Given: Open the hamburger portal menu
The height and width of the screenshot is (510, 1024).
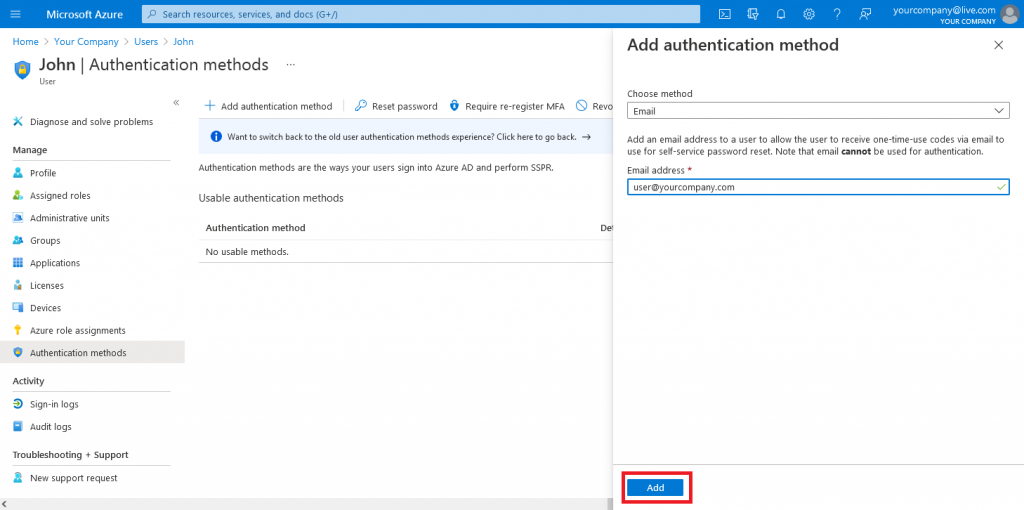Looking at the screenshot, I should tap(16, 14).
